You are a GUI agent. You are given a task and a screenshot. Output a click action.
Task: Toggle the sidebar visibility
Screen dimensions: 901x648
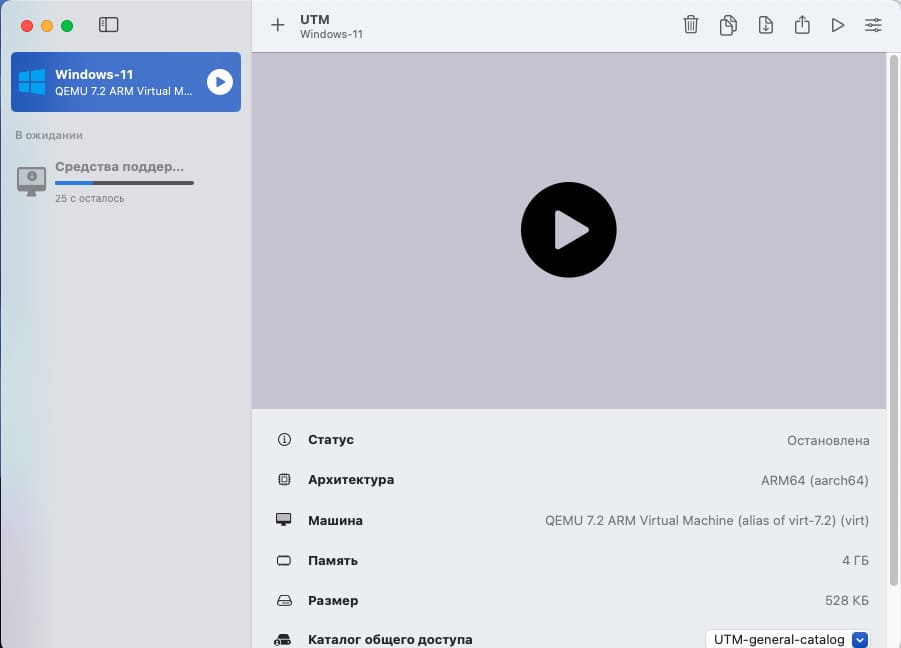(109, 25)
